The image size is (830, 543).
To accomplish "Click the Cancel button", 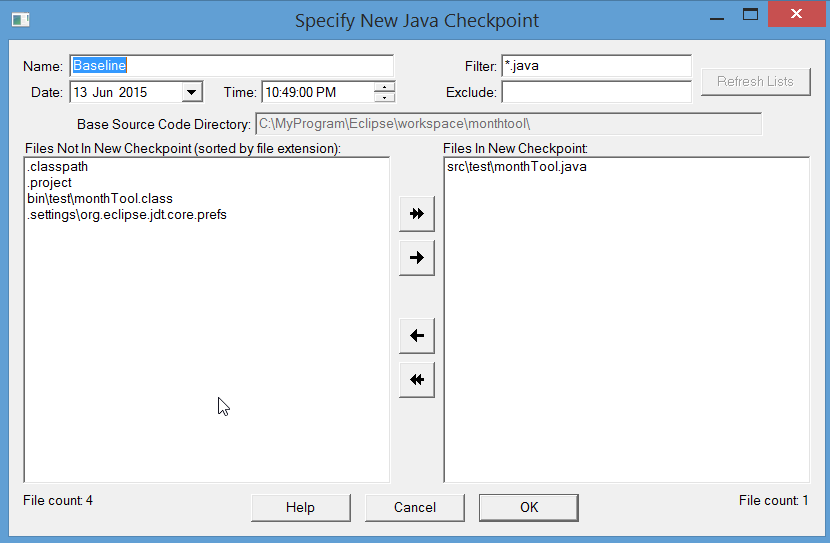I will 414,508.
